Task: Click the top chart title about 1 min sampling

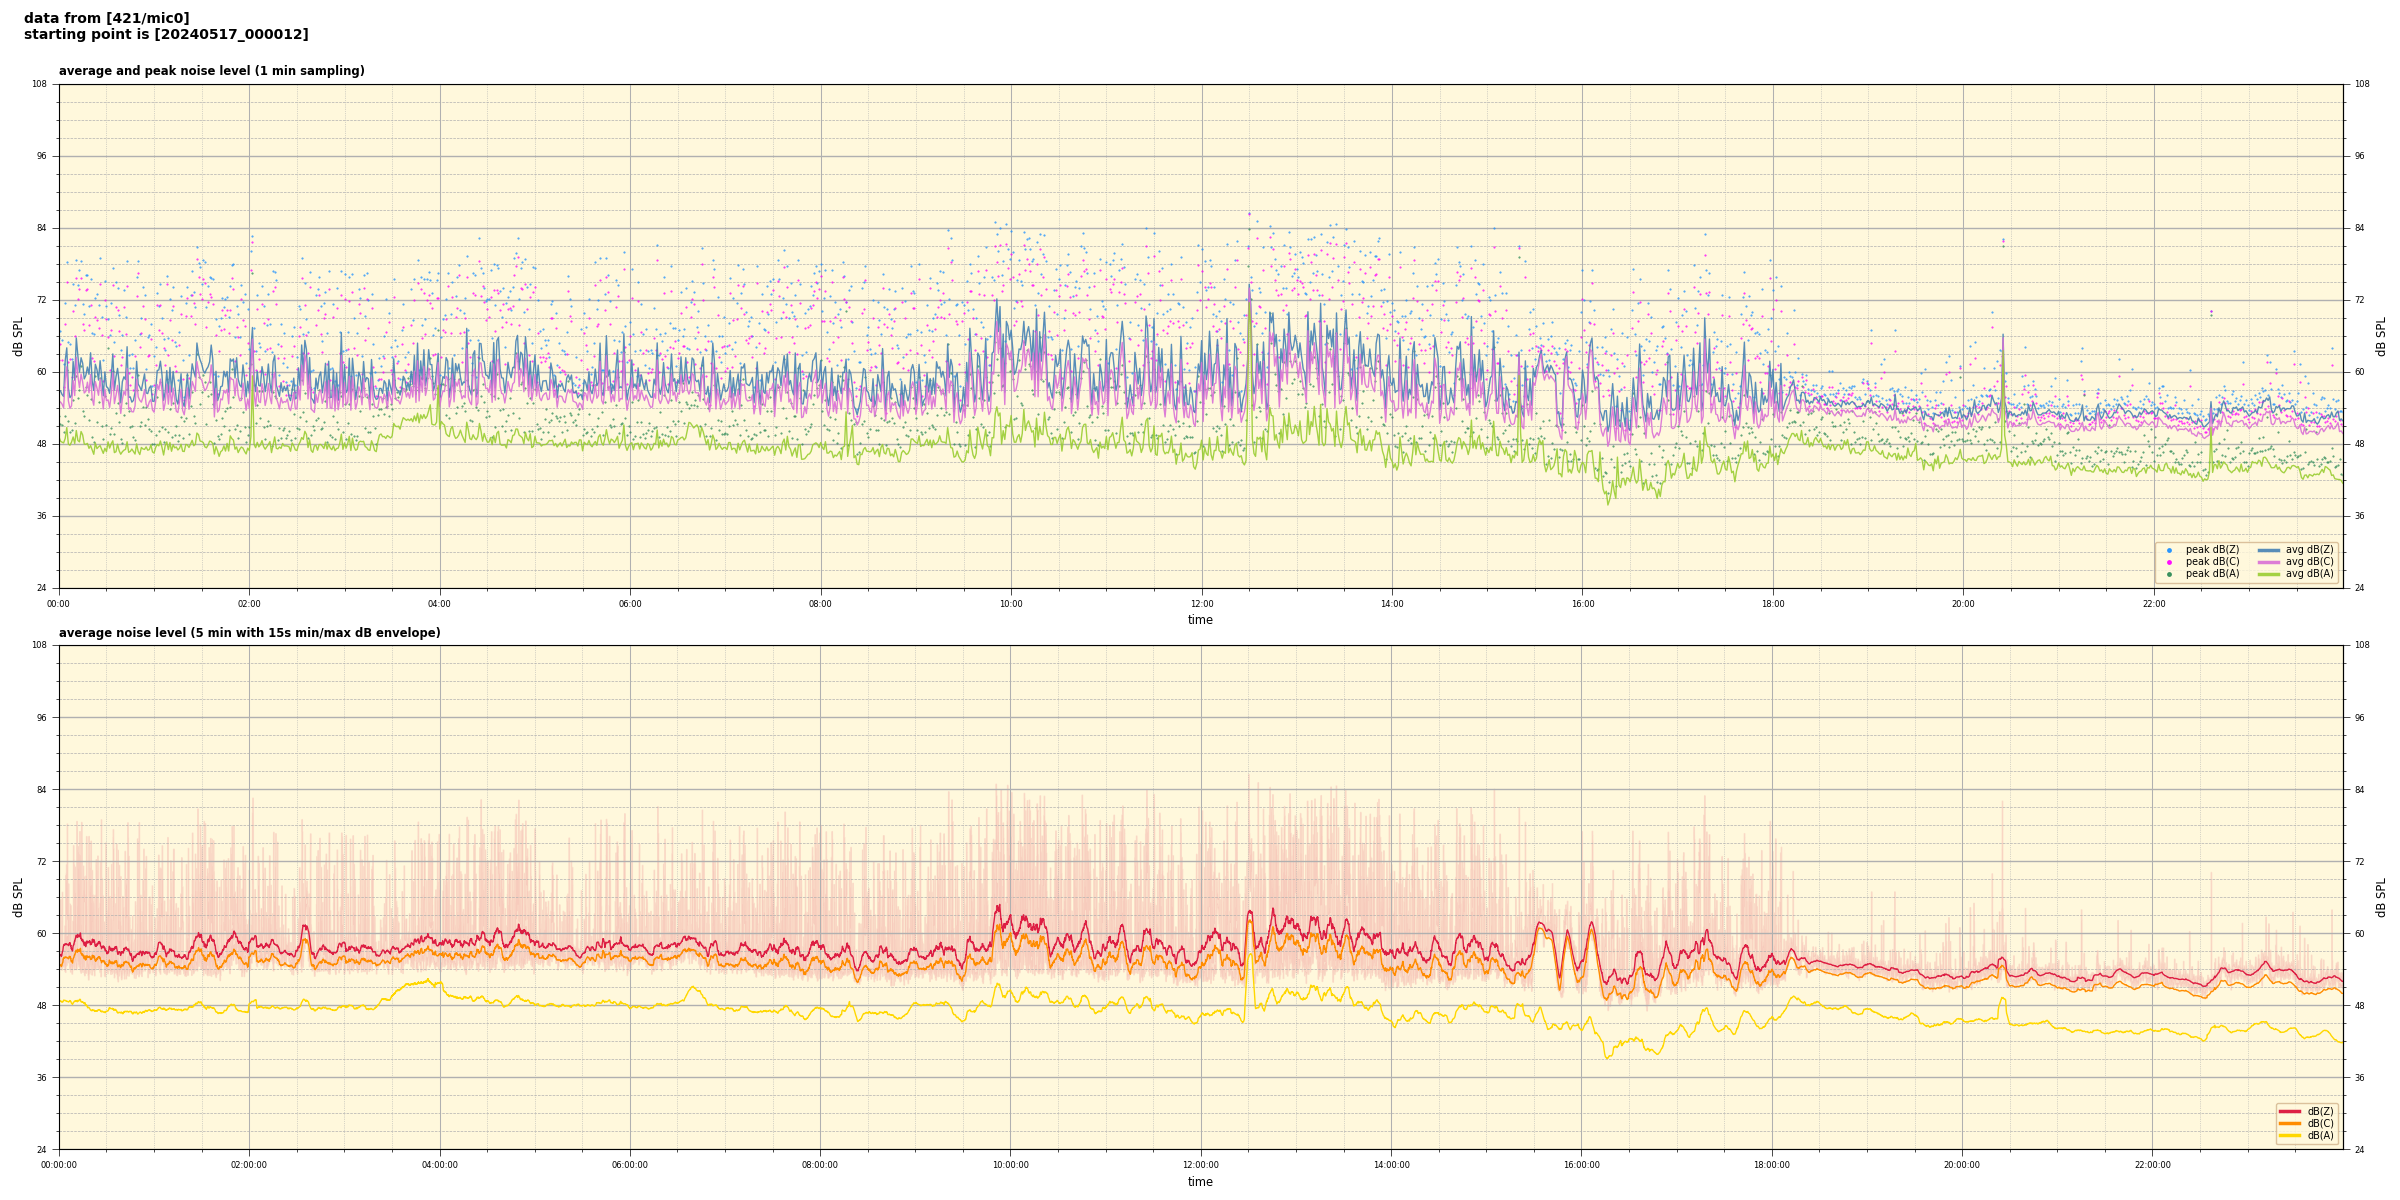Action: 211,71
